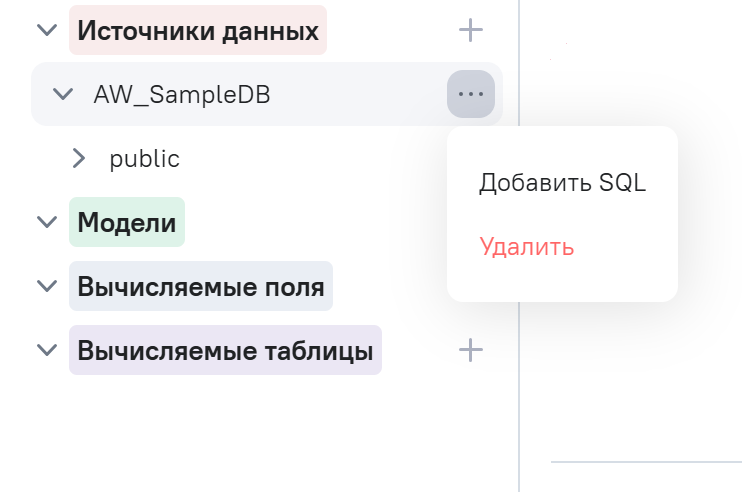Choose Добавить SQL from the context menu

pos(562,183)
